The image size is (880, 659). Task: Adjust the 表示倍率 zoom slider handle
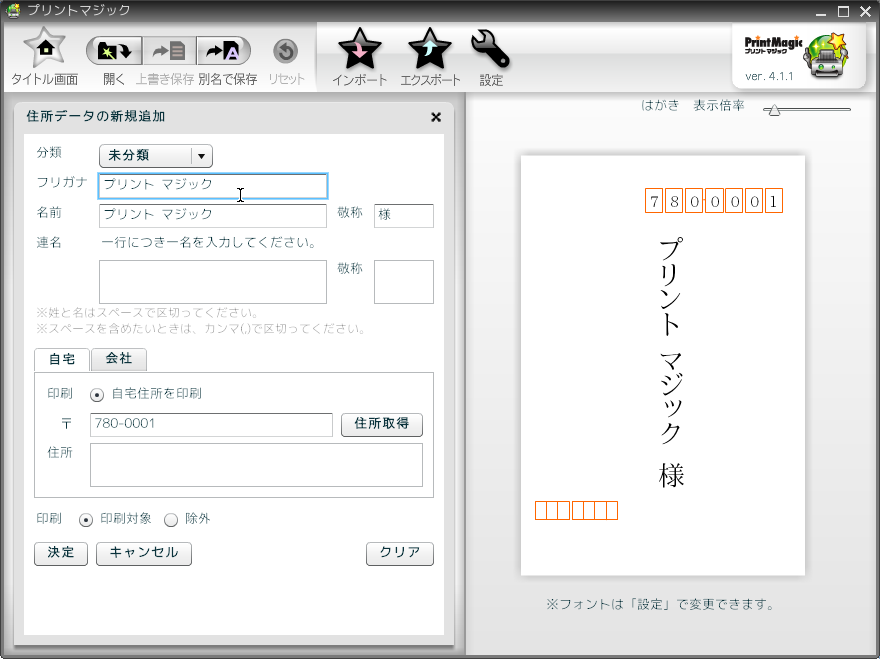coord(774,110)
